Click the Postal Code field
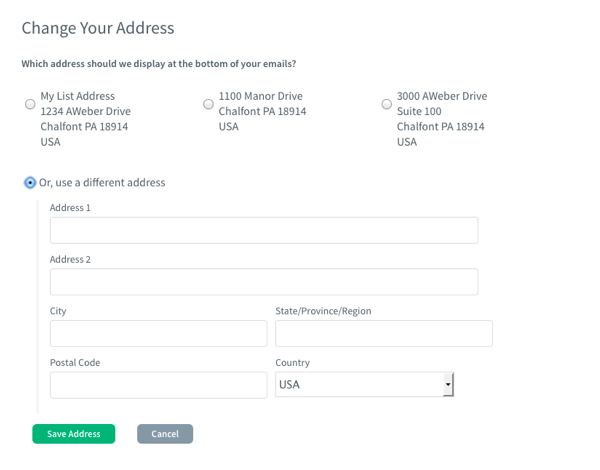The height and width of the screenshot is (470, 600). (x=158, y=385)
